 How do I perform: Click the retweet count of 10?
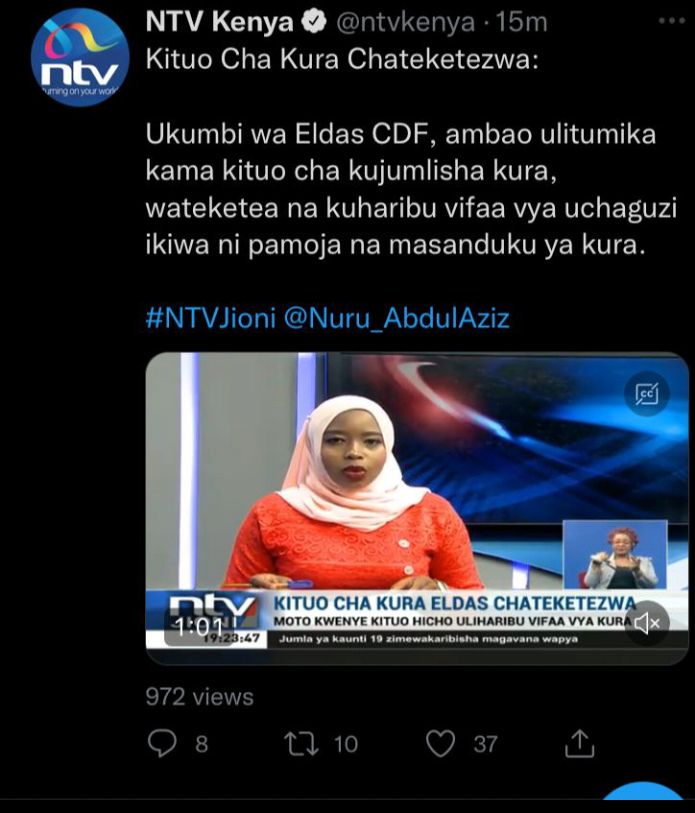pyautogui.click(x=346, y=744)
